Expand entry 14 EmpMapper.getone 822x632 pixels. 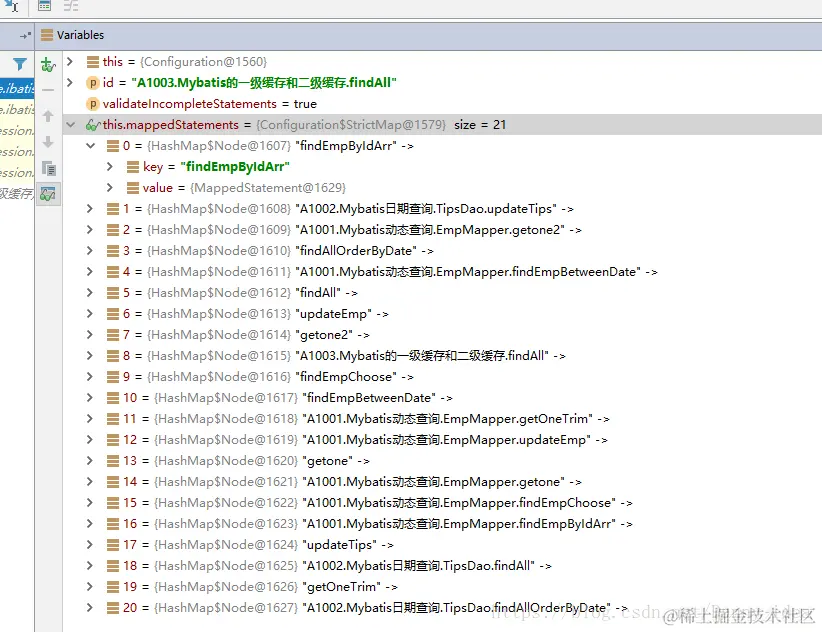pos(90,481)
